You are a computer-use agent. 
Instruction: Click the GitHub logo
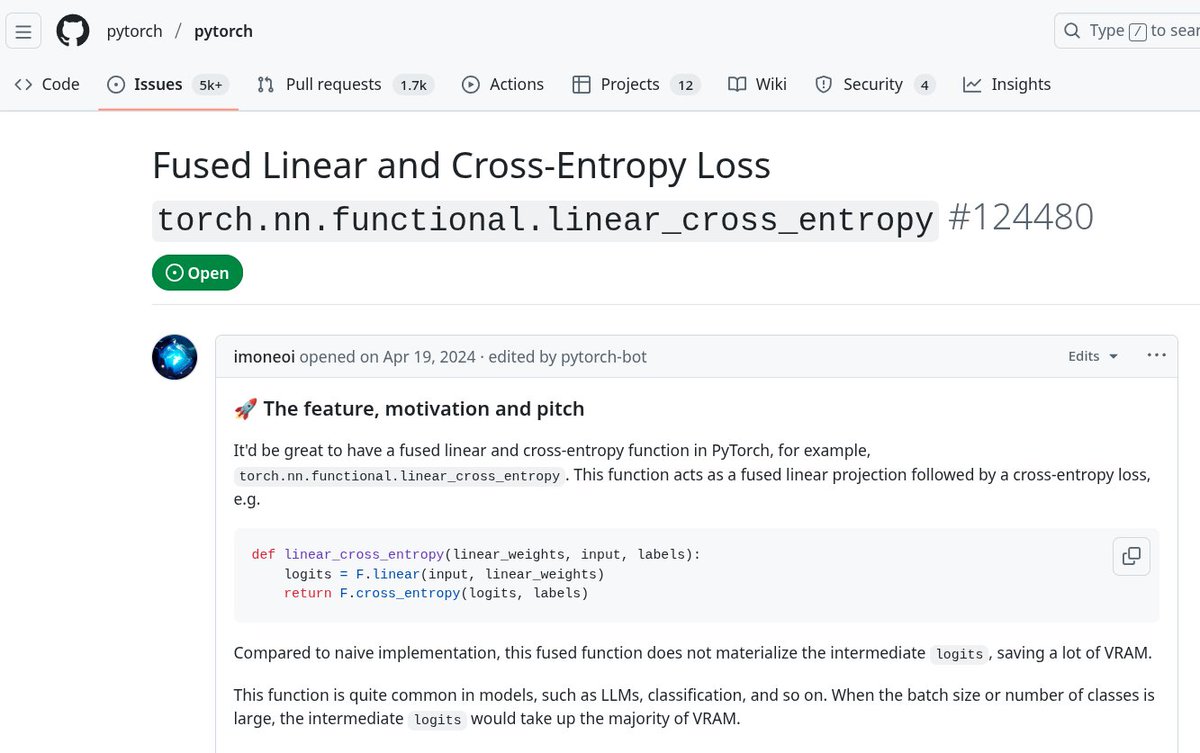coord(72,30)
